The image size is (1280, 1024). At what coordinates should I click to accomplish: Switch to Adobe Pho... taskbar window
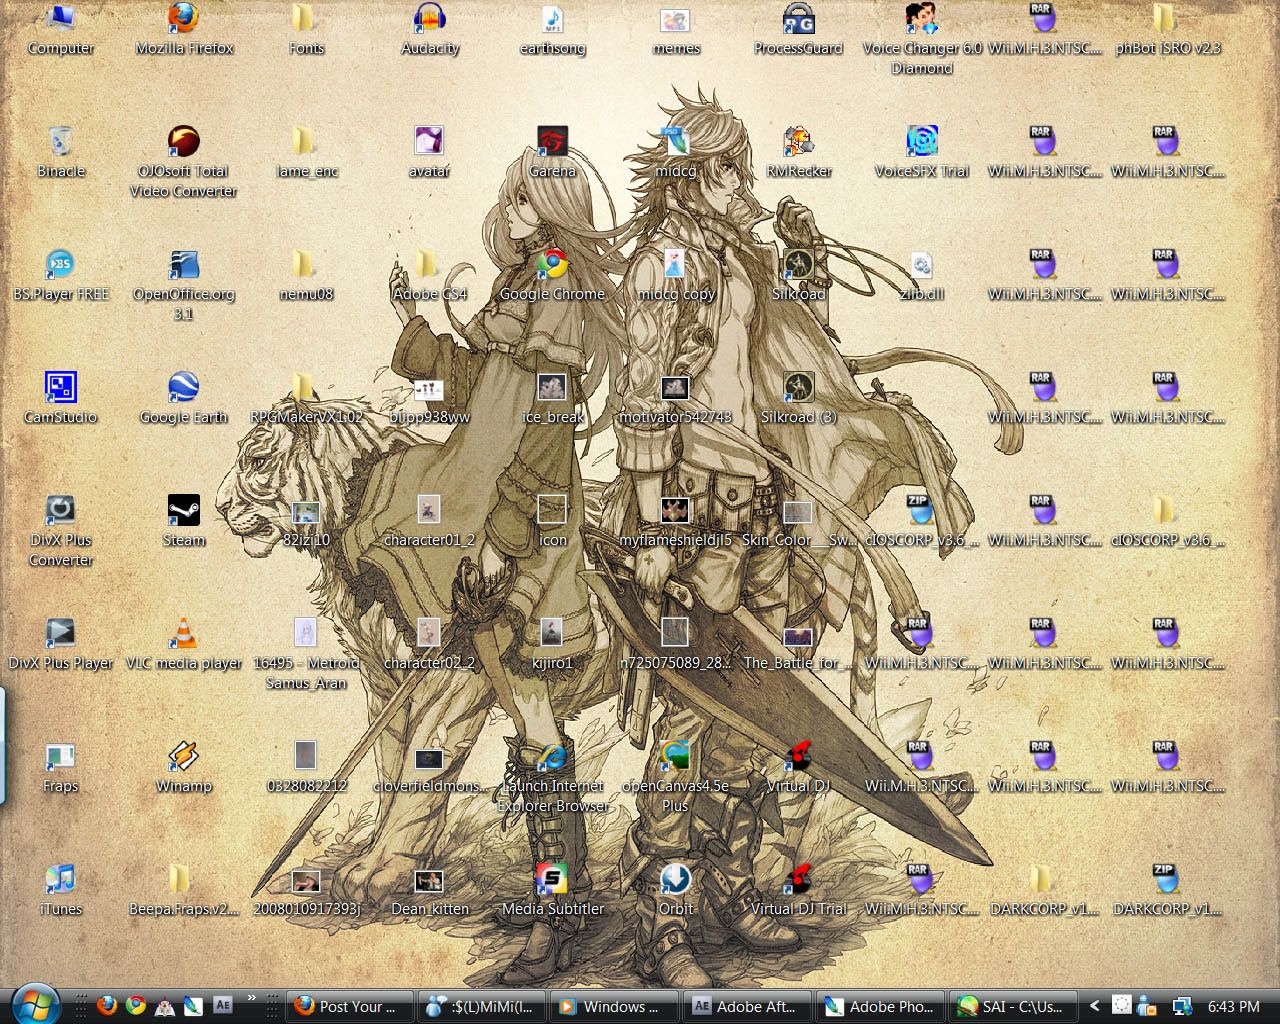(x=878, y=1006)
